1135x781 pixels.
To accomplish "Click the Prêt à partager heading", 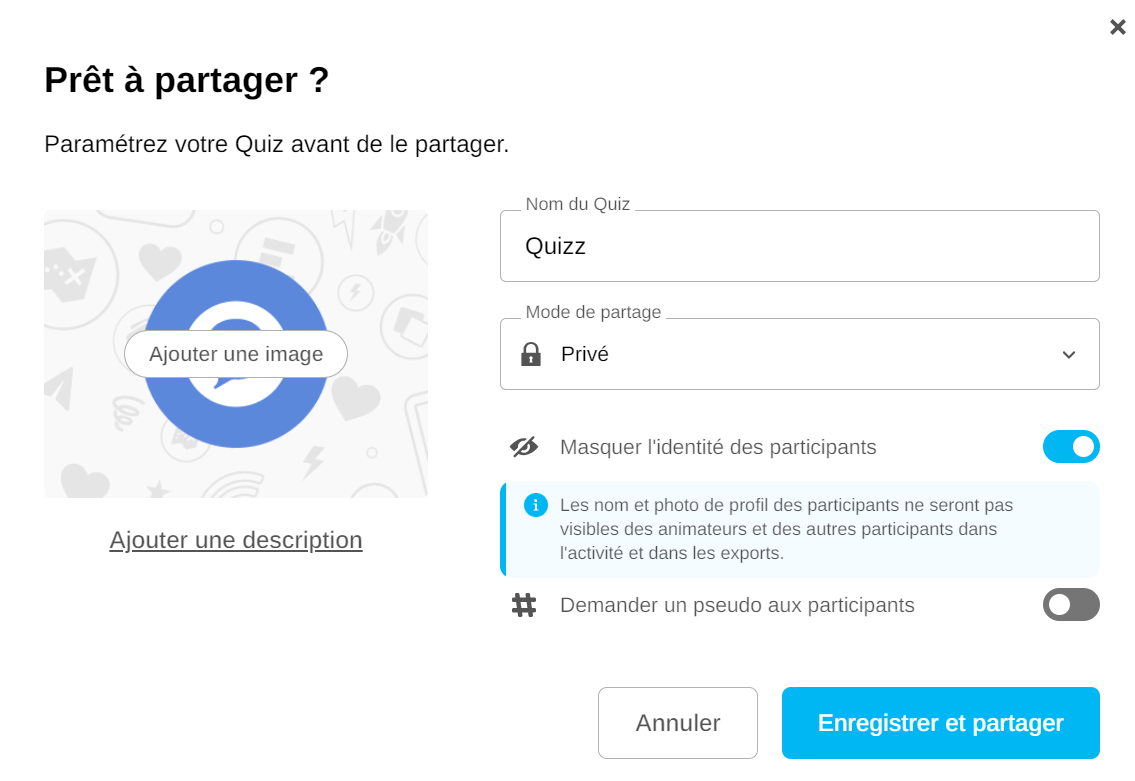I will point(187,80).
